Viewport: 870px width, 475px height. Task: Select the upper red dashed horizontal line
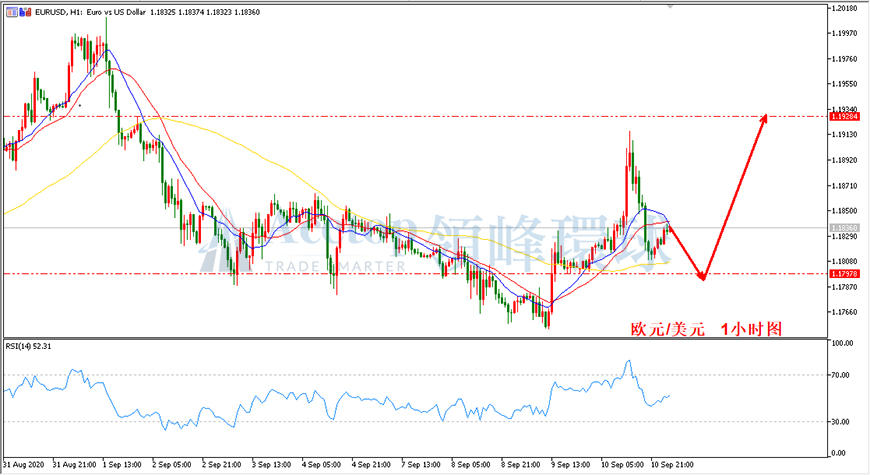[x=415, y=117]
